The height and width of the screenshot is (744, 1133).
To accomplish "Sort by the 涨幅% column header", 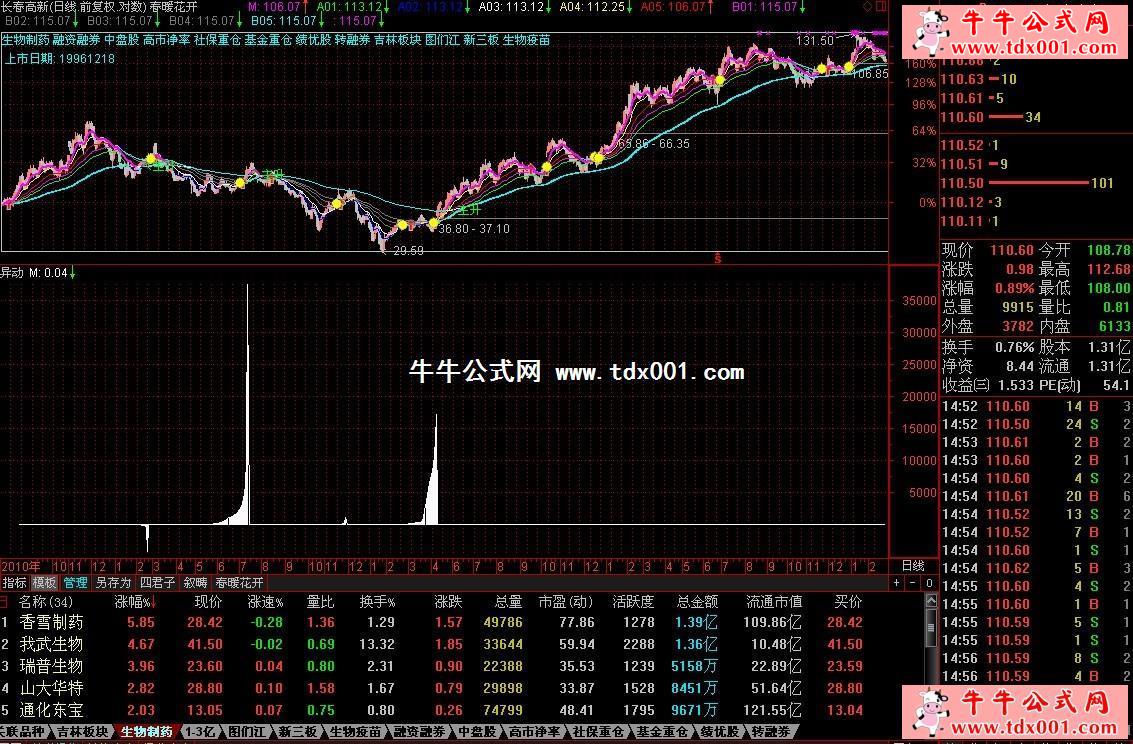I will click(x=133, y=602).
